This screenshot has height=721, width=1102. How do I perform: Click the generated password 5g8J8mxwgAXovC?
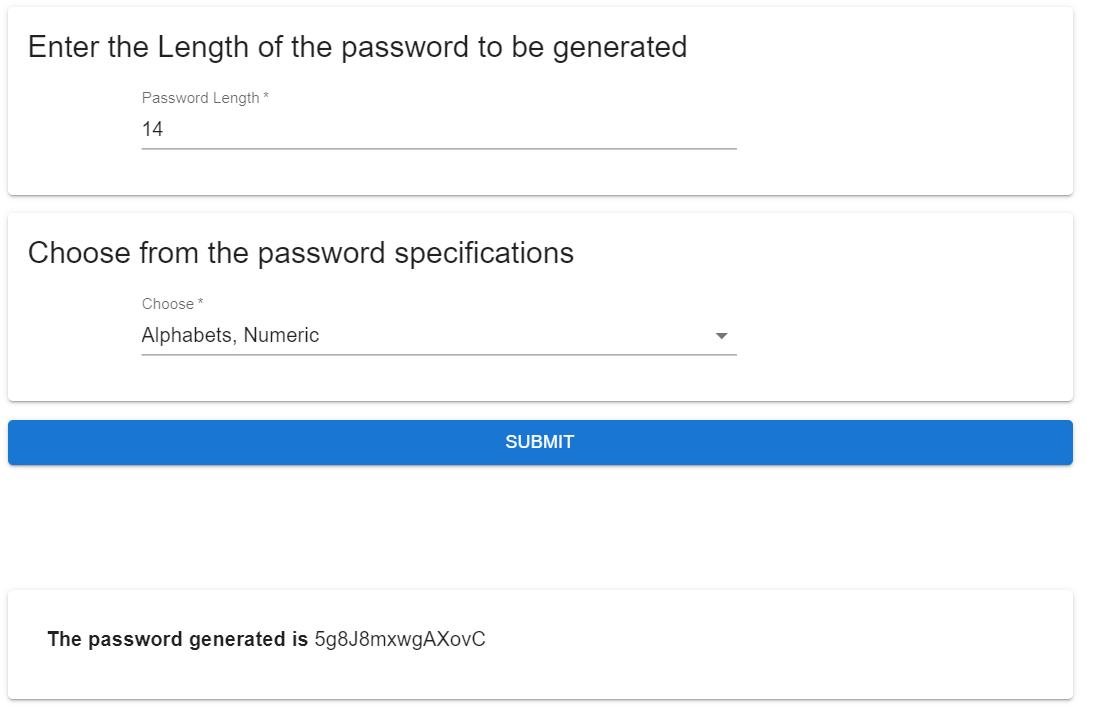coord(400,640)
